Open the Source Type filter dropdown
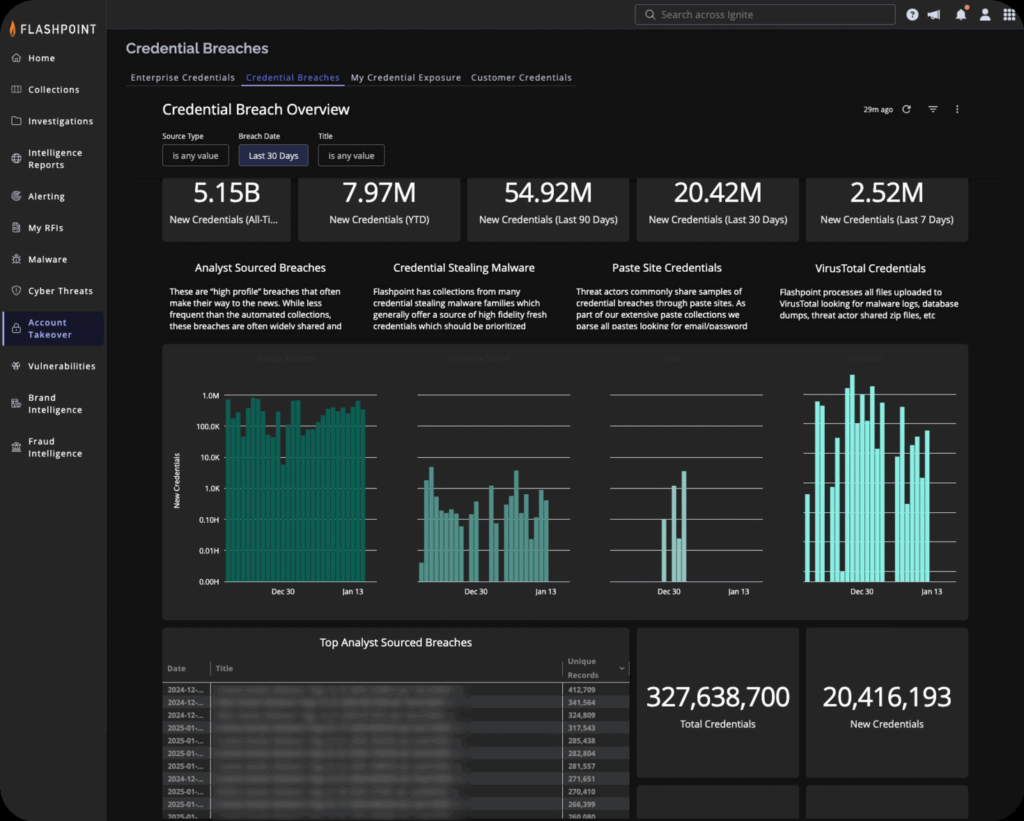This screenshot has width=1024, height=821. pyautogui.click(x=195, y=155)
